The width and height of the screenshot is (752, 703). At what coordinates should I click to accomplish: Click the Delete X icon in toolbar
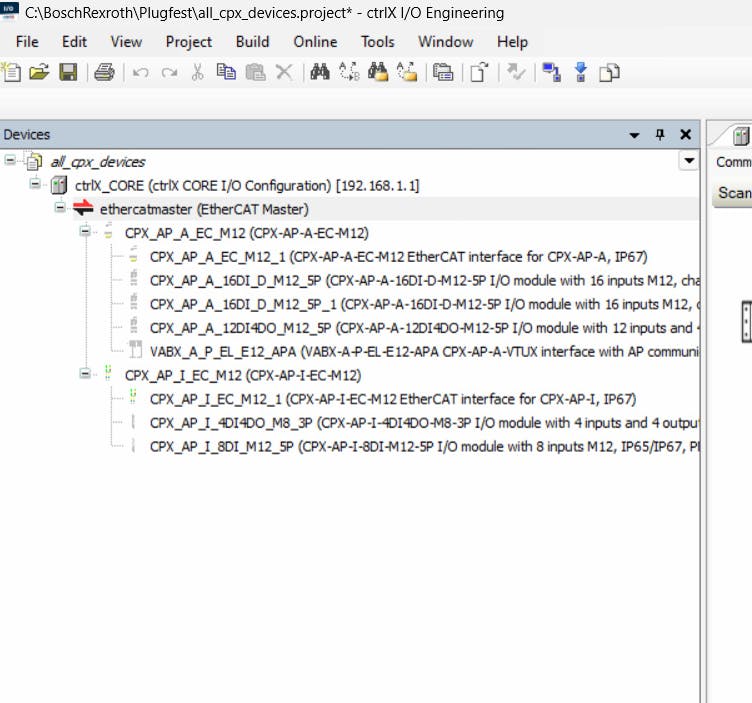284,72
